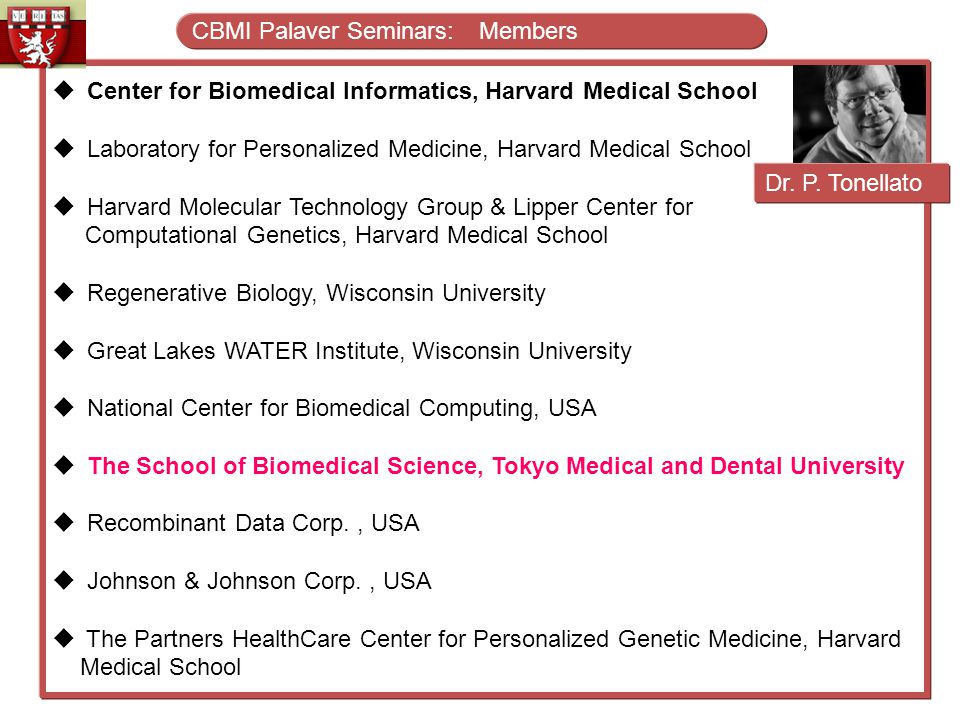
Task: Click the CBMI Palaver Seminars title banner
Action: [x=471, y=31]
